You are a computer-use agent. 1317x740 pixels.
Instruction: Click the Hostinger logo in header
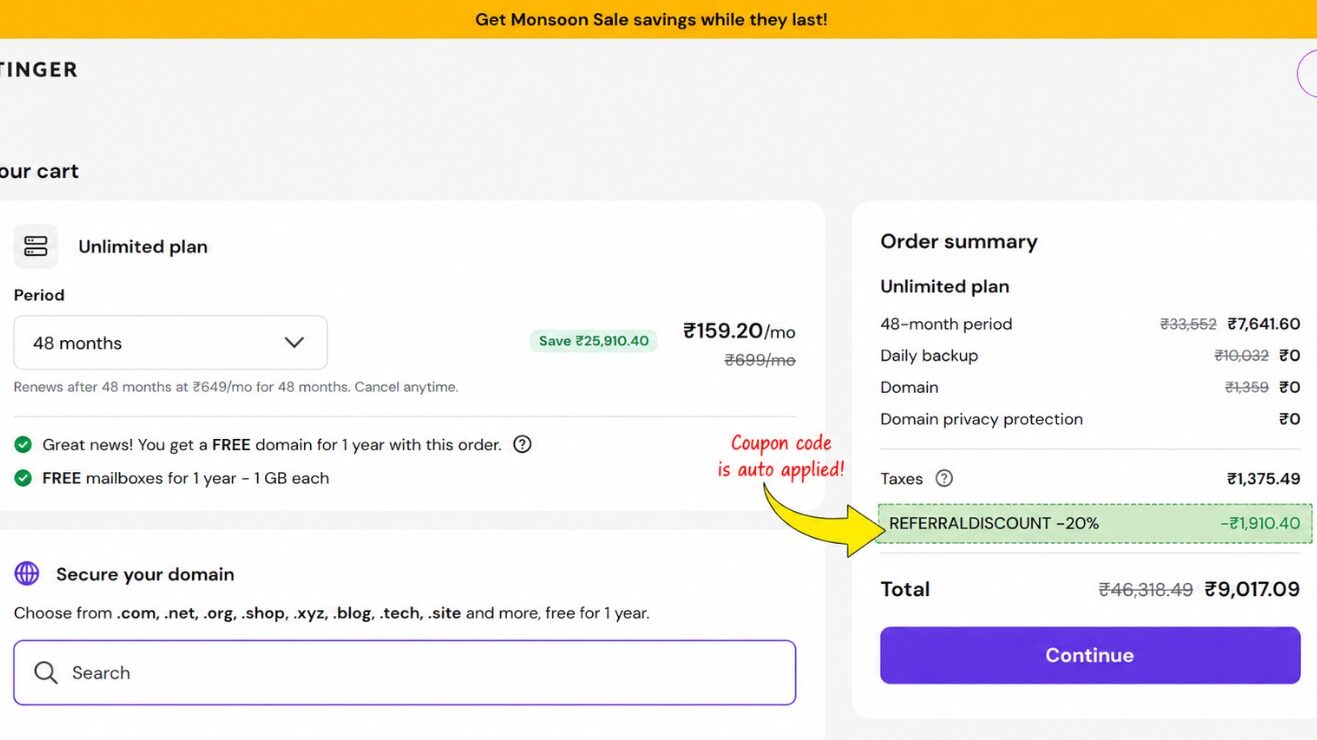[38, 69]
